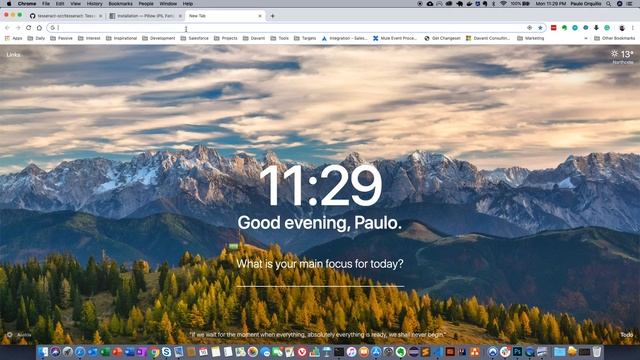Open Terminal from the Dock
This screenshot has height=360, width=640.
click(x=339, y=352)
